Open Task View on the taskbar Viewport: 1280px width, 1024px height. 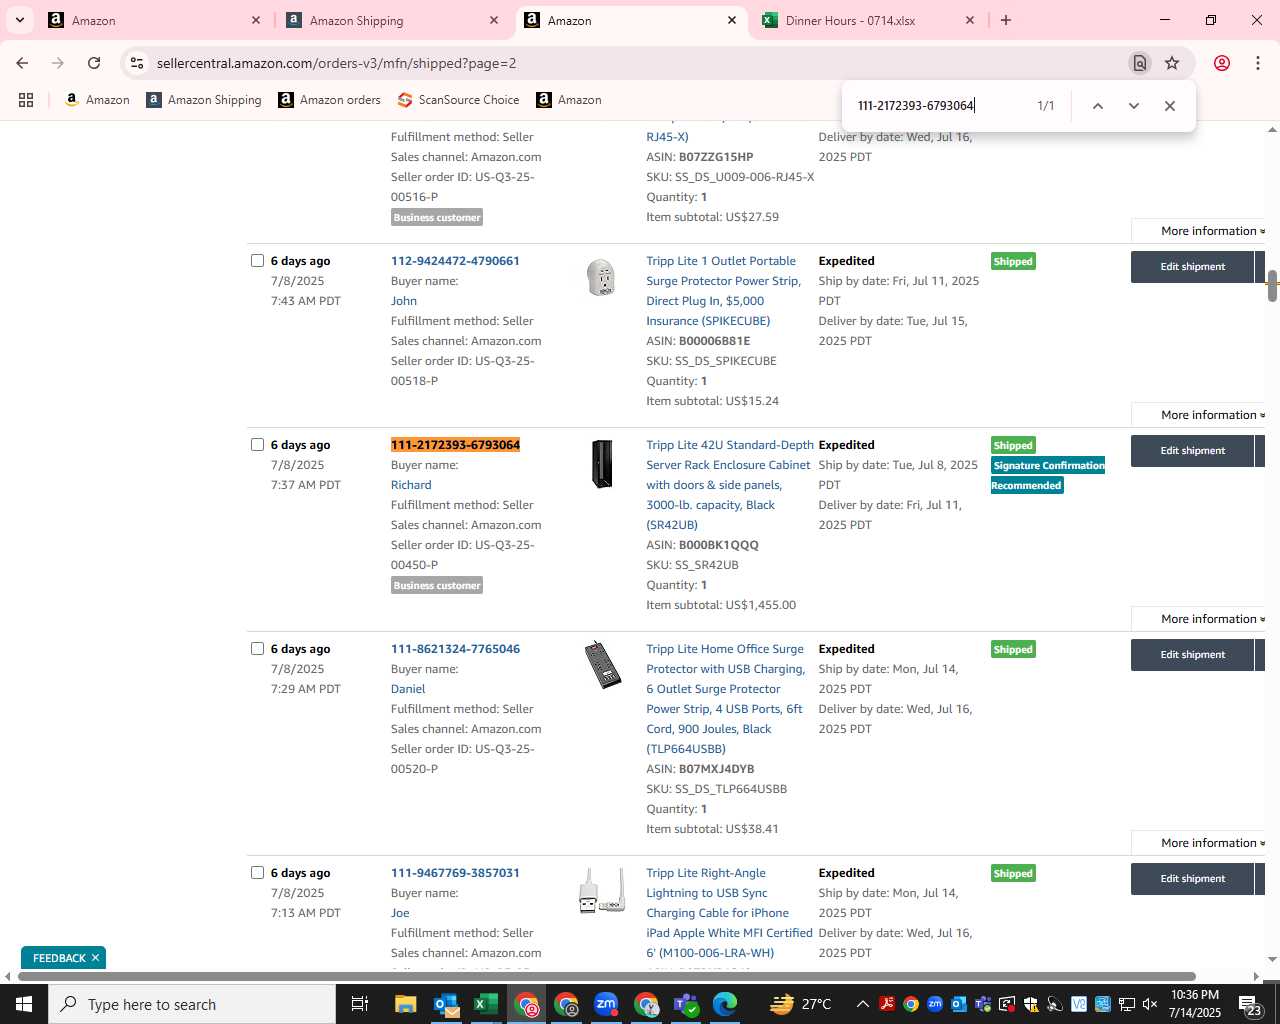pyautogui.click(x=360, y=1004)
